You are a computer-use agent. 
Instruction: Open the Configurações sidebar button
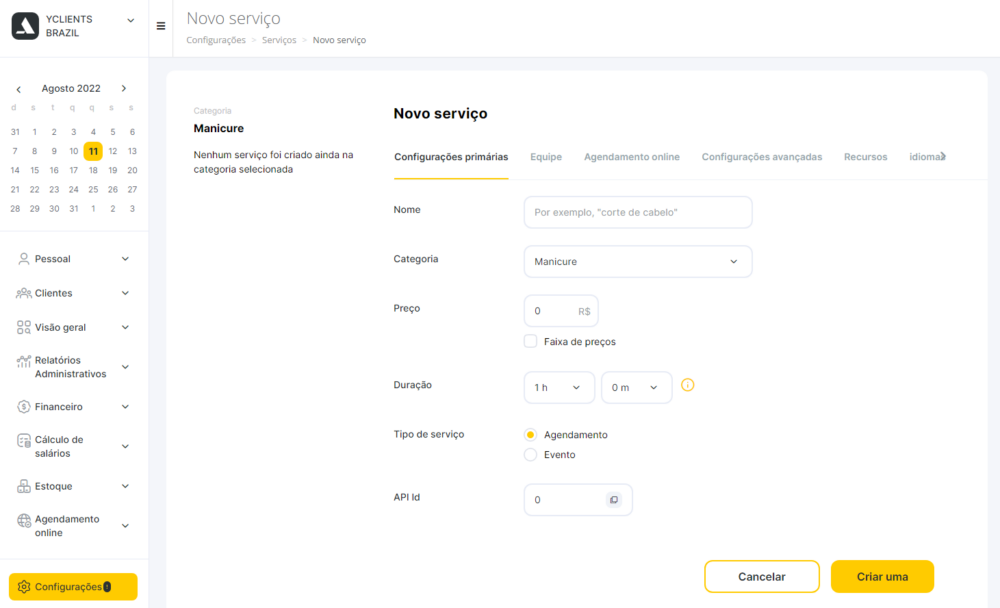[73, 587]
